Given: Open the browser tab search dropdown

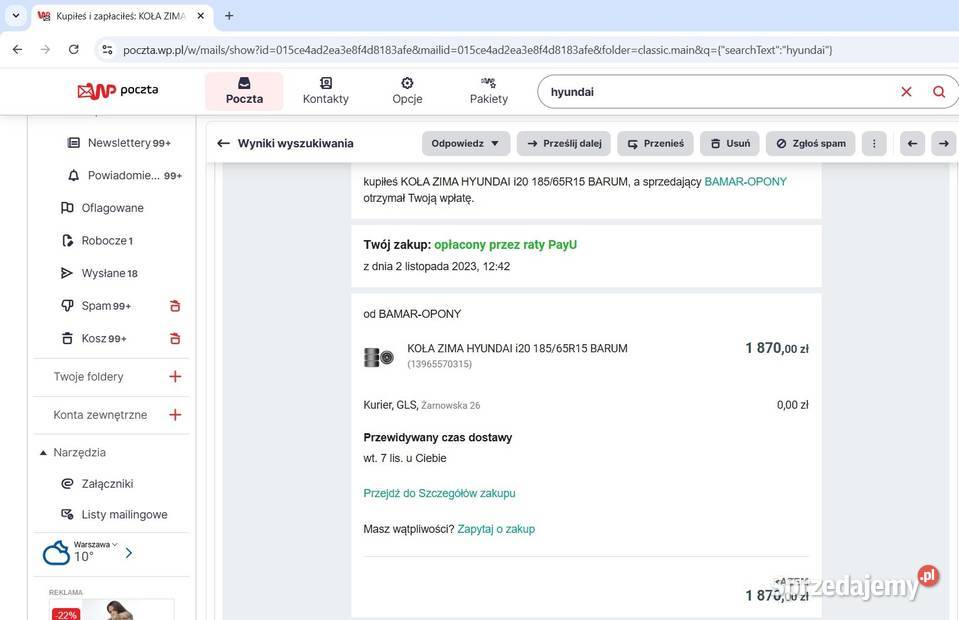Looking at the screenshot, I should coord(16,16).
